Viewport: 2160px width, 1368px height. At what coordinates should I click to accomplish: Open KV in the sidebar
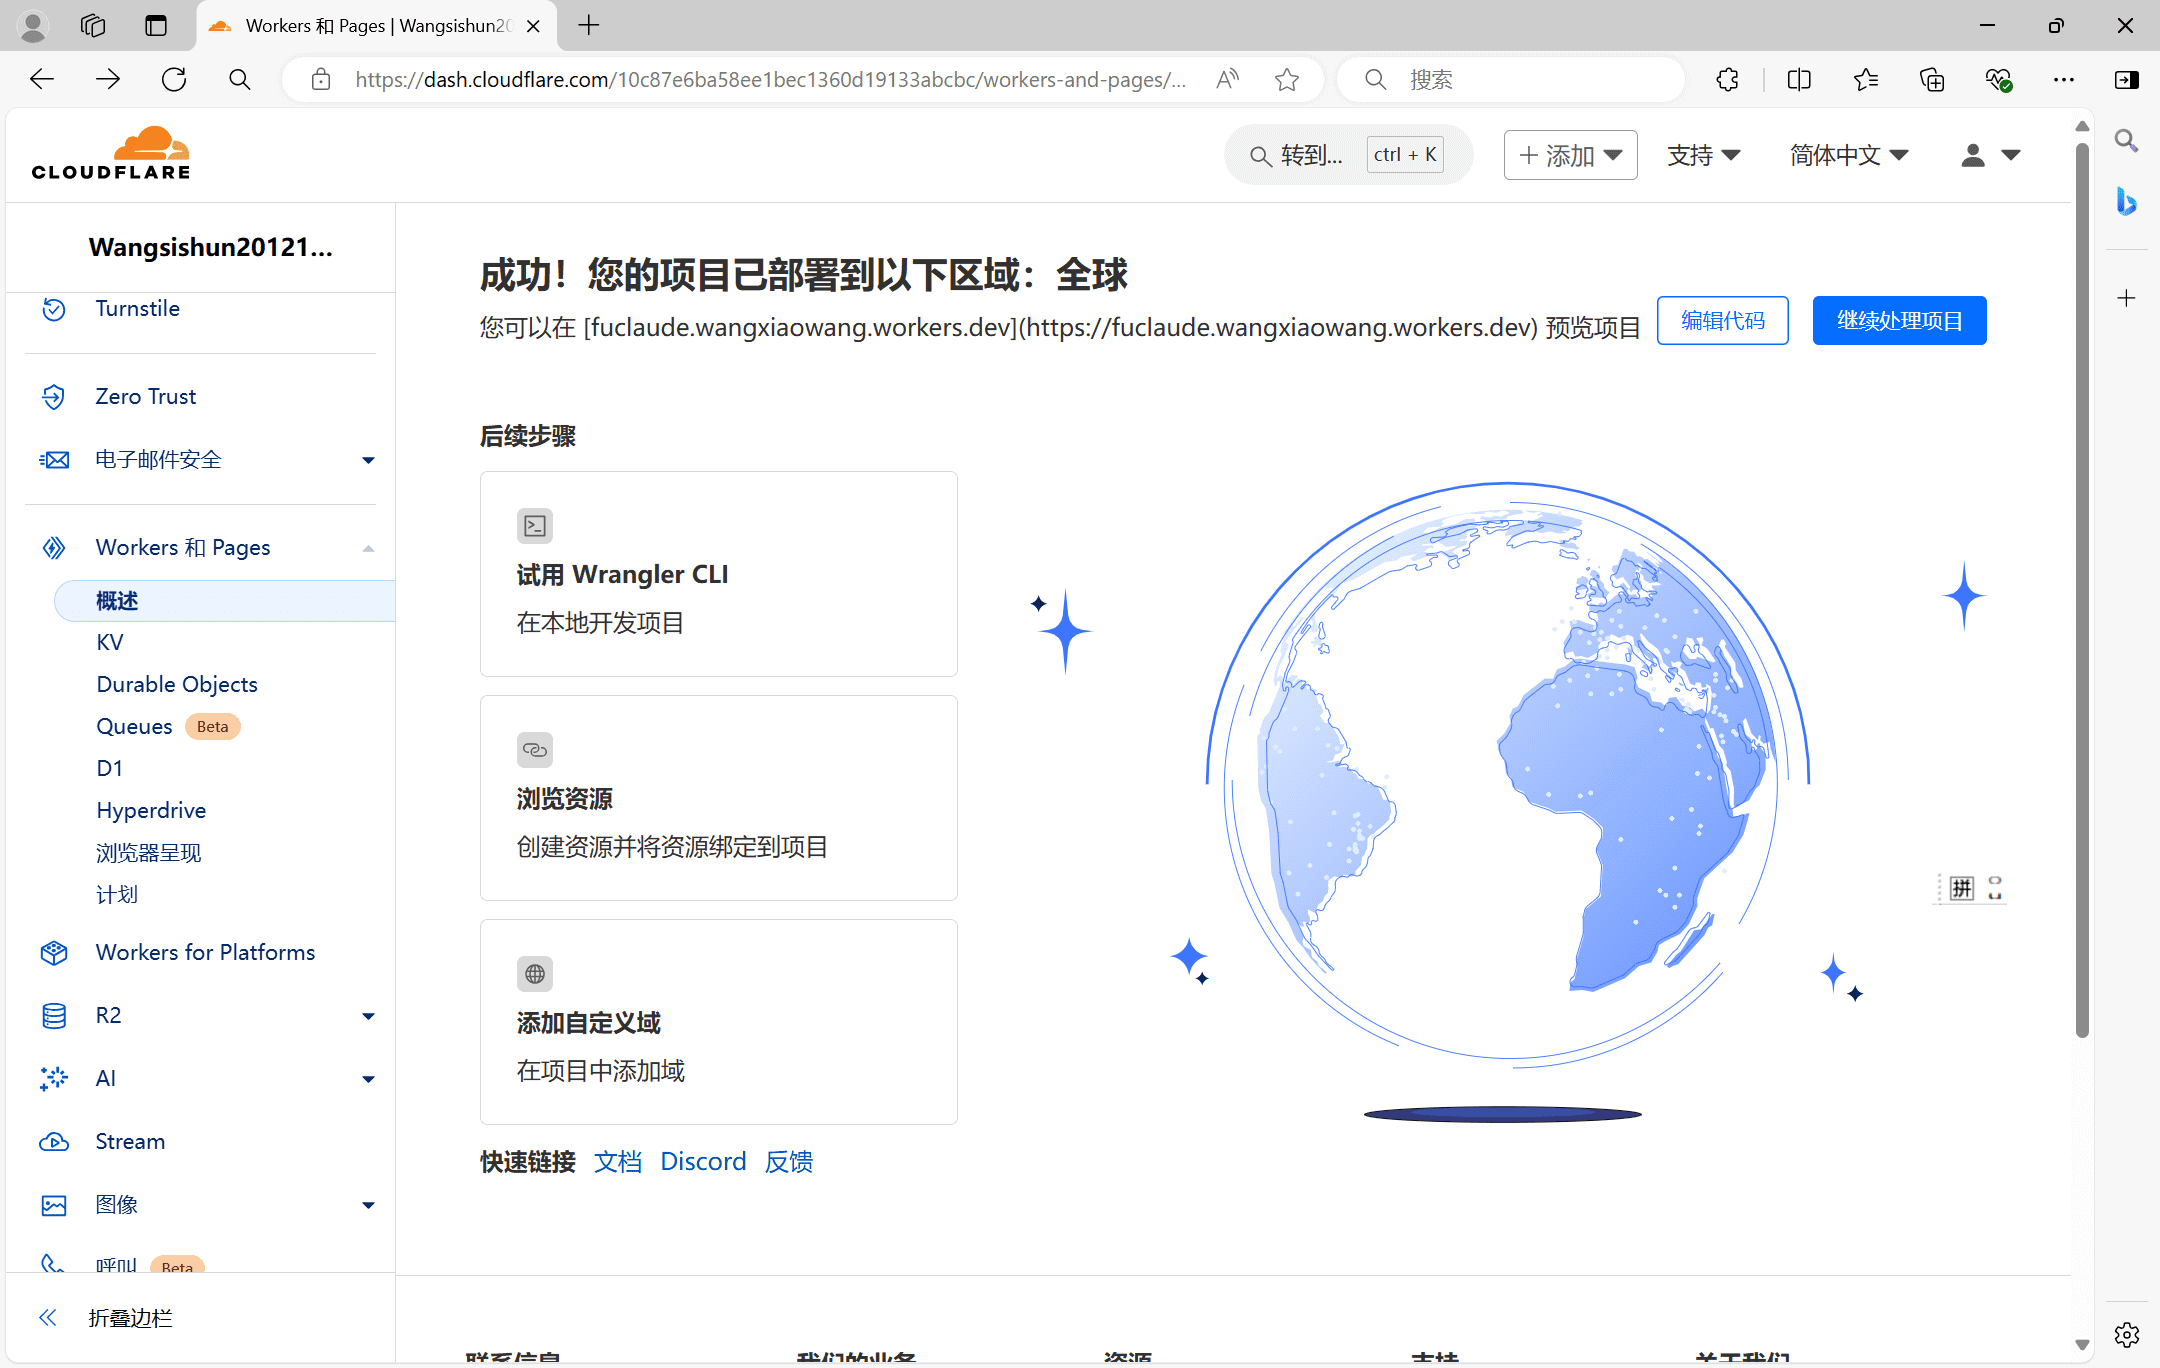110,643
